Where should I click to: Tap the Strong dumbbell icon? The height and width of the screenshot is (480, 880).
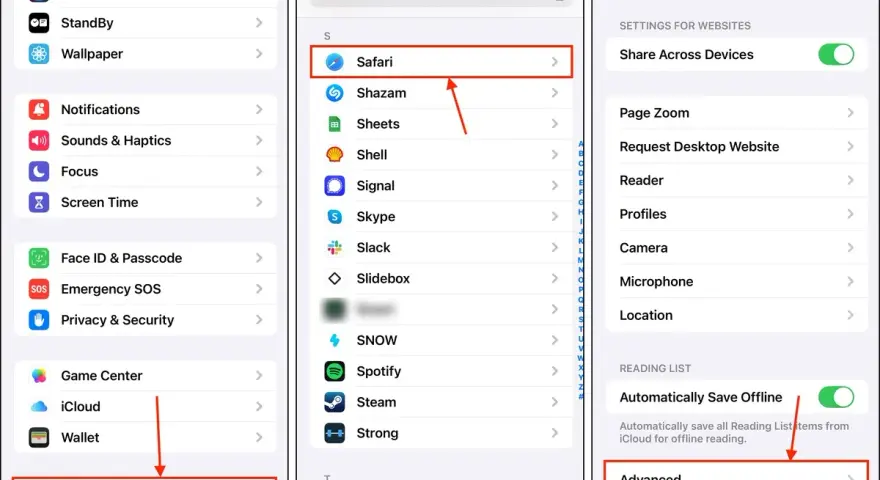pos(334,433)
